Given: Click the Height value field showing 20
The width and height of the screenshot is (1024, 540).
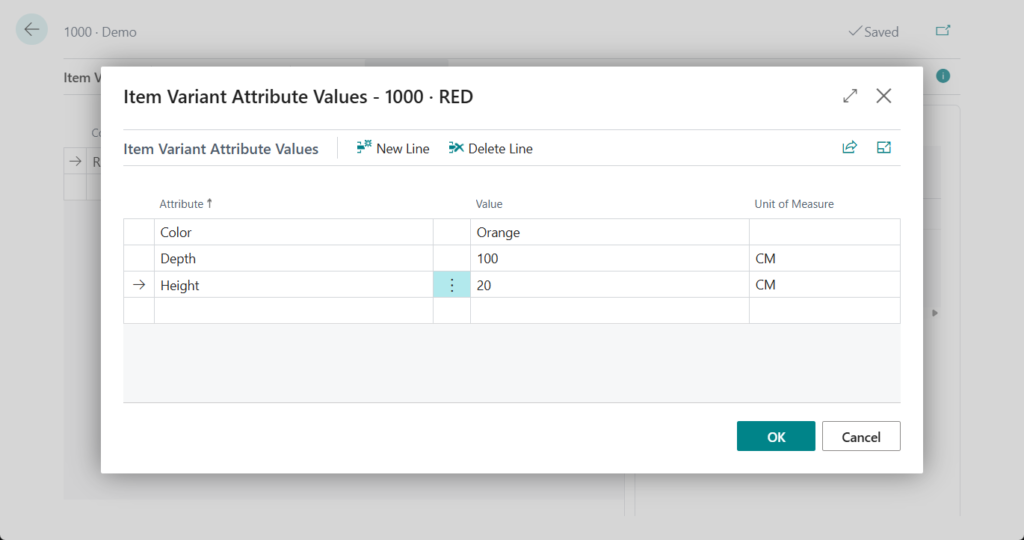Looking at the screenshot, I should (x=608, y=285).
